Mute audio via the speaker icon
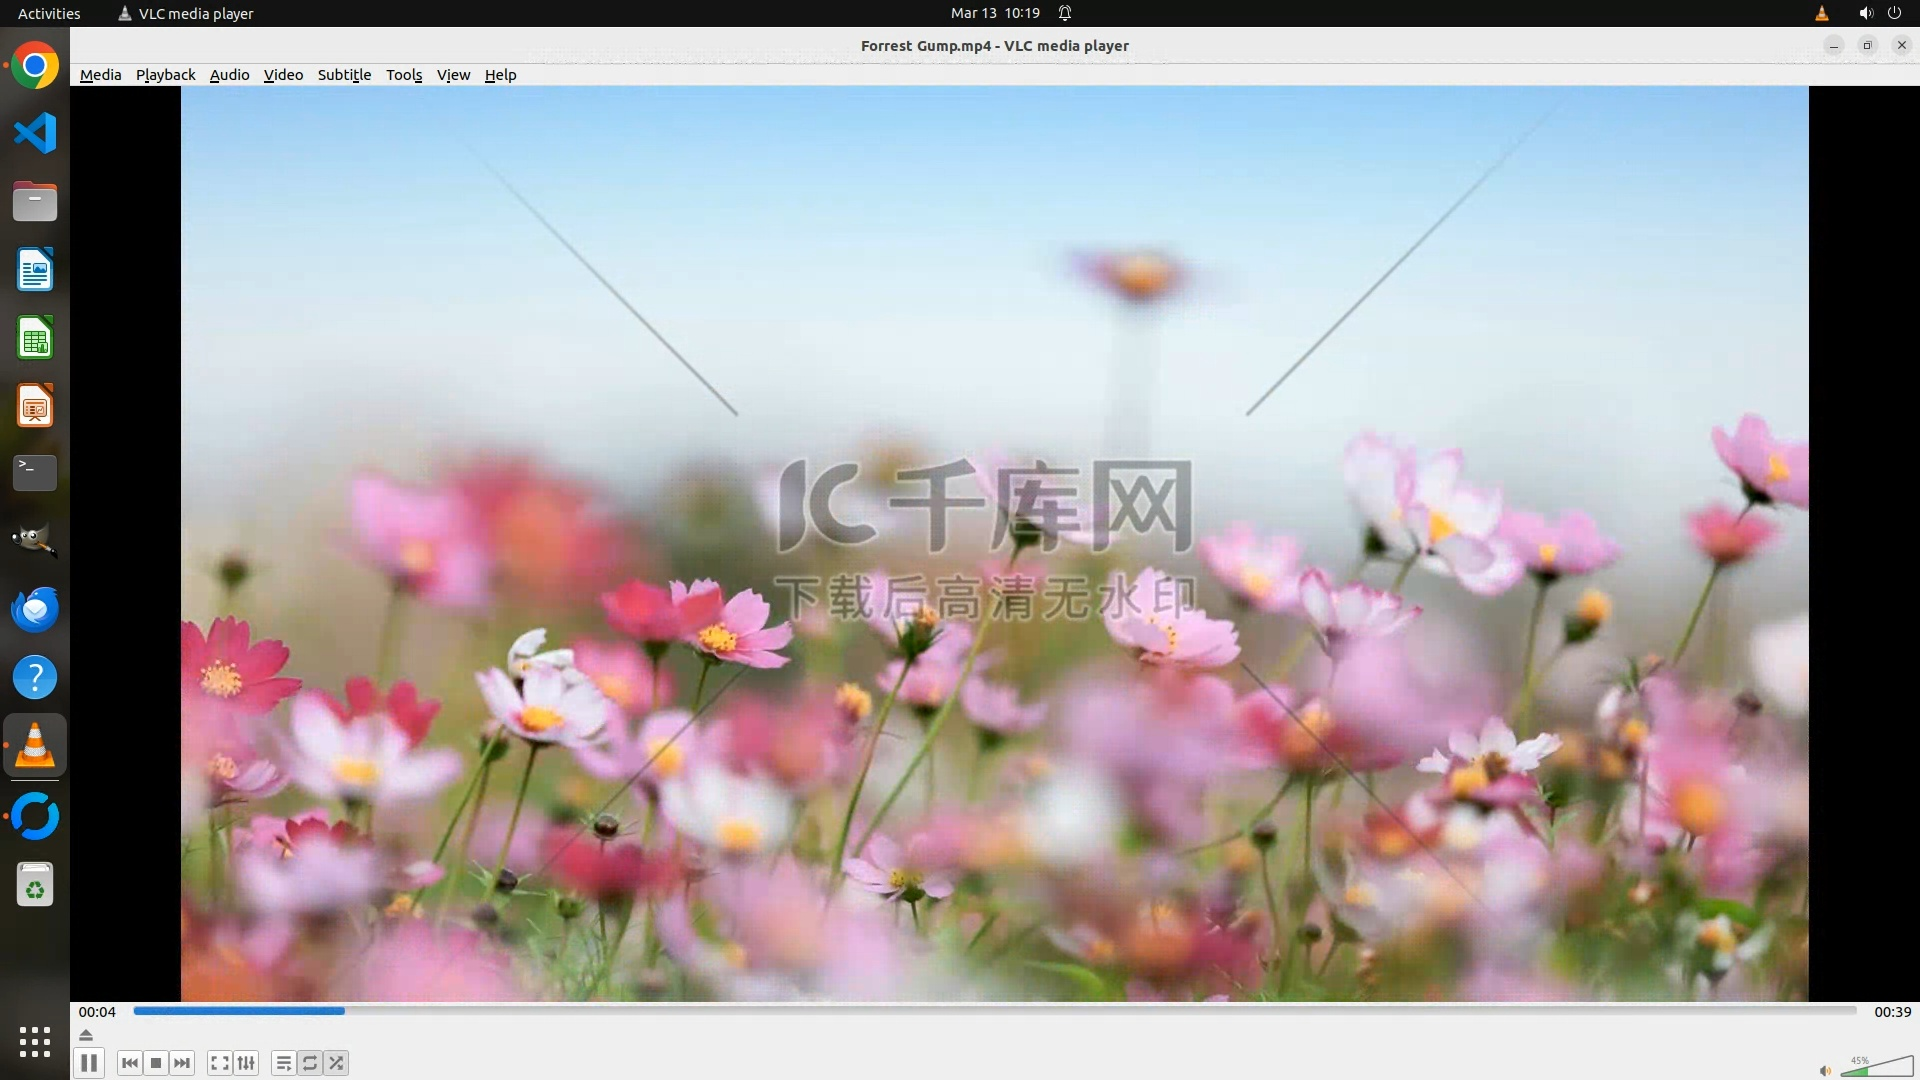Viewport: 1920px width, 1080px height. click(1825, 1070)
